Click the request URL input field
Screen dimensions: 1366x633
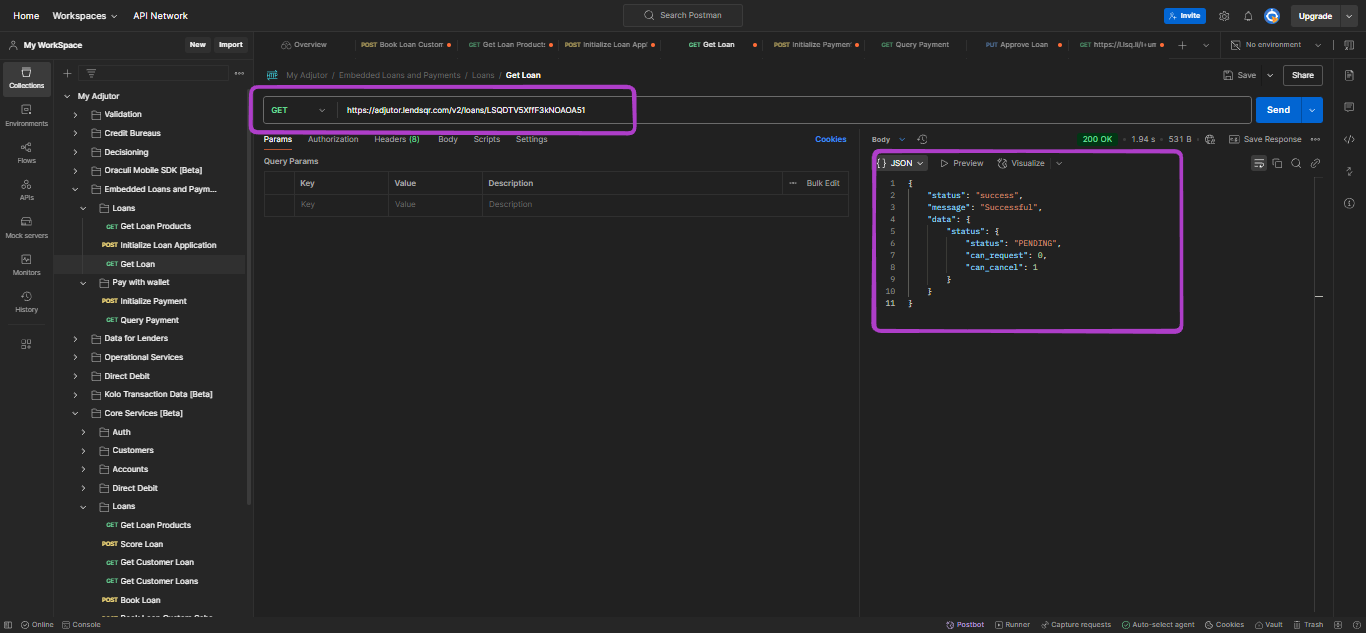pos(793,110)
